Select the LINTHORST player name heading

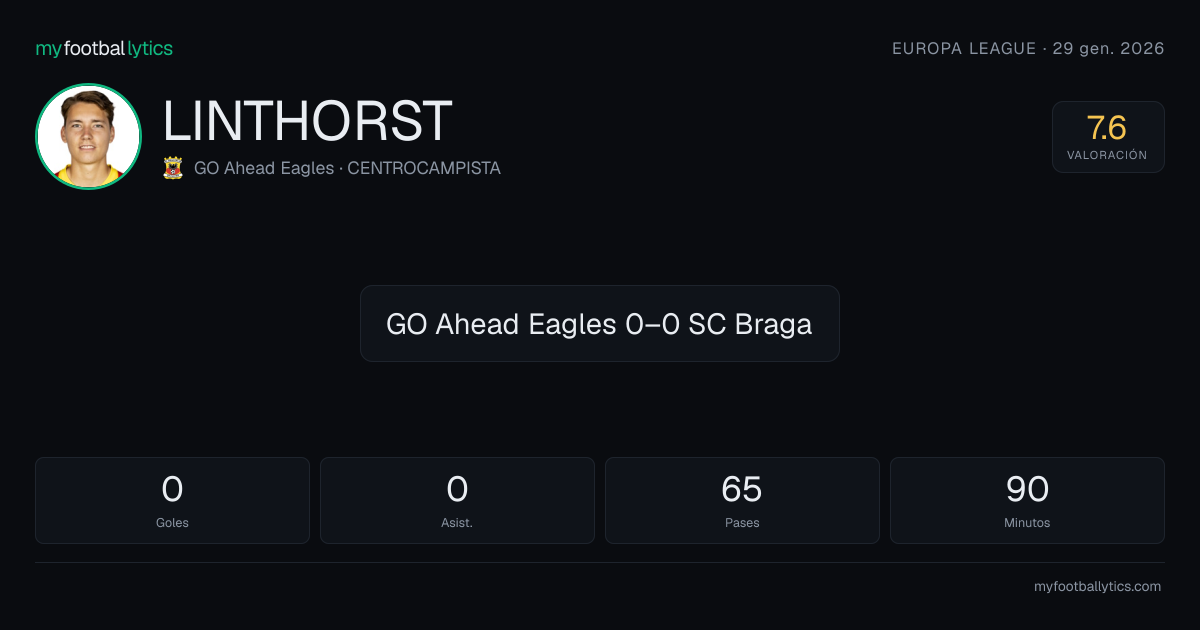pyautogui.click(x=307, y=121)
